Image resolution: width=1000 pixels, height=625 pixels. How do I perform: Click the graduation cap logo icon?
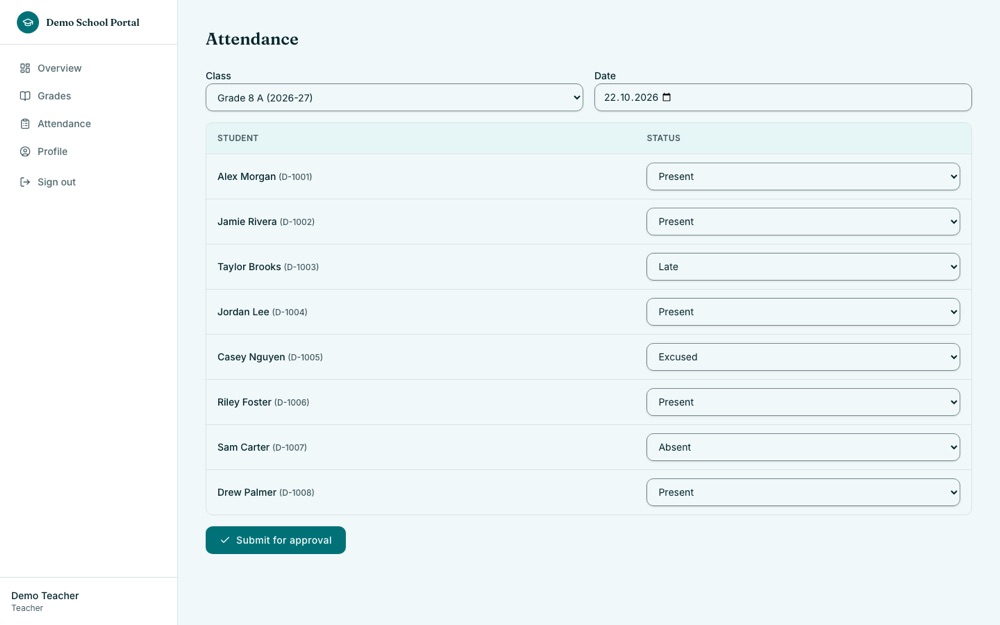click(x=27, y=22)
